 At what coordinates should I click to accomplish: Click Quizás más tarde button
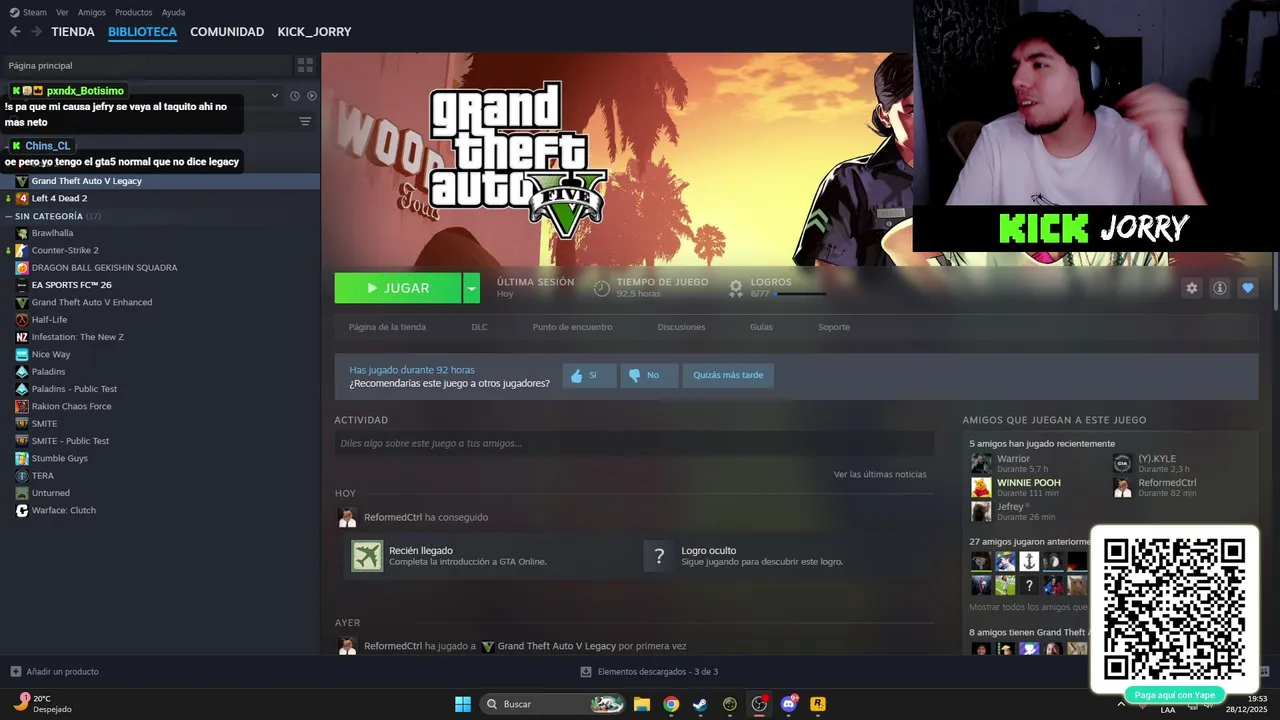click(x=728, y=375)
